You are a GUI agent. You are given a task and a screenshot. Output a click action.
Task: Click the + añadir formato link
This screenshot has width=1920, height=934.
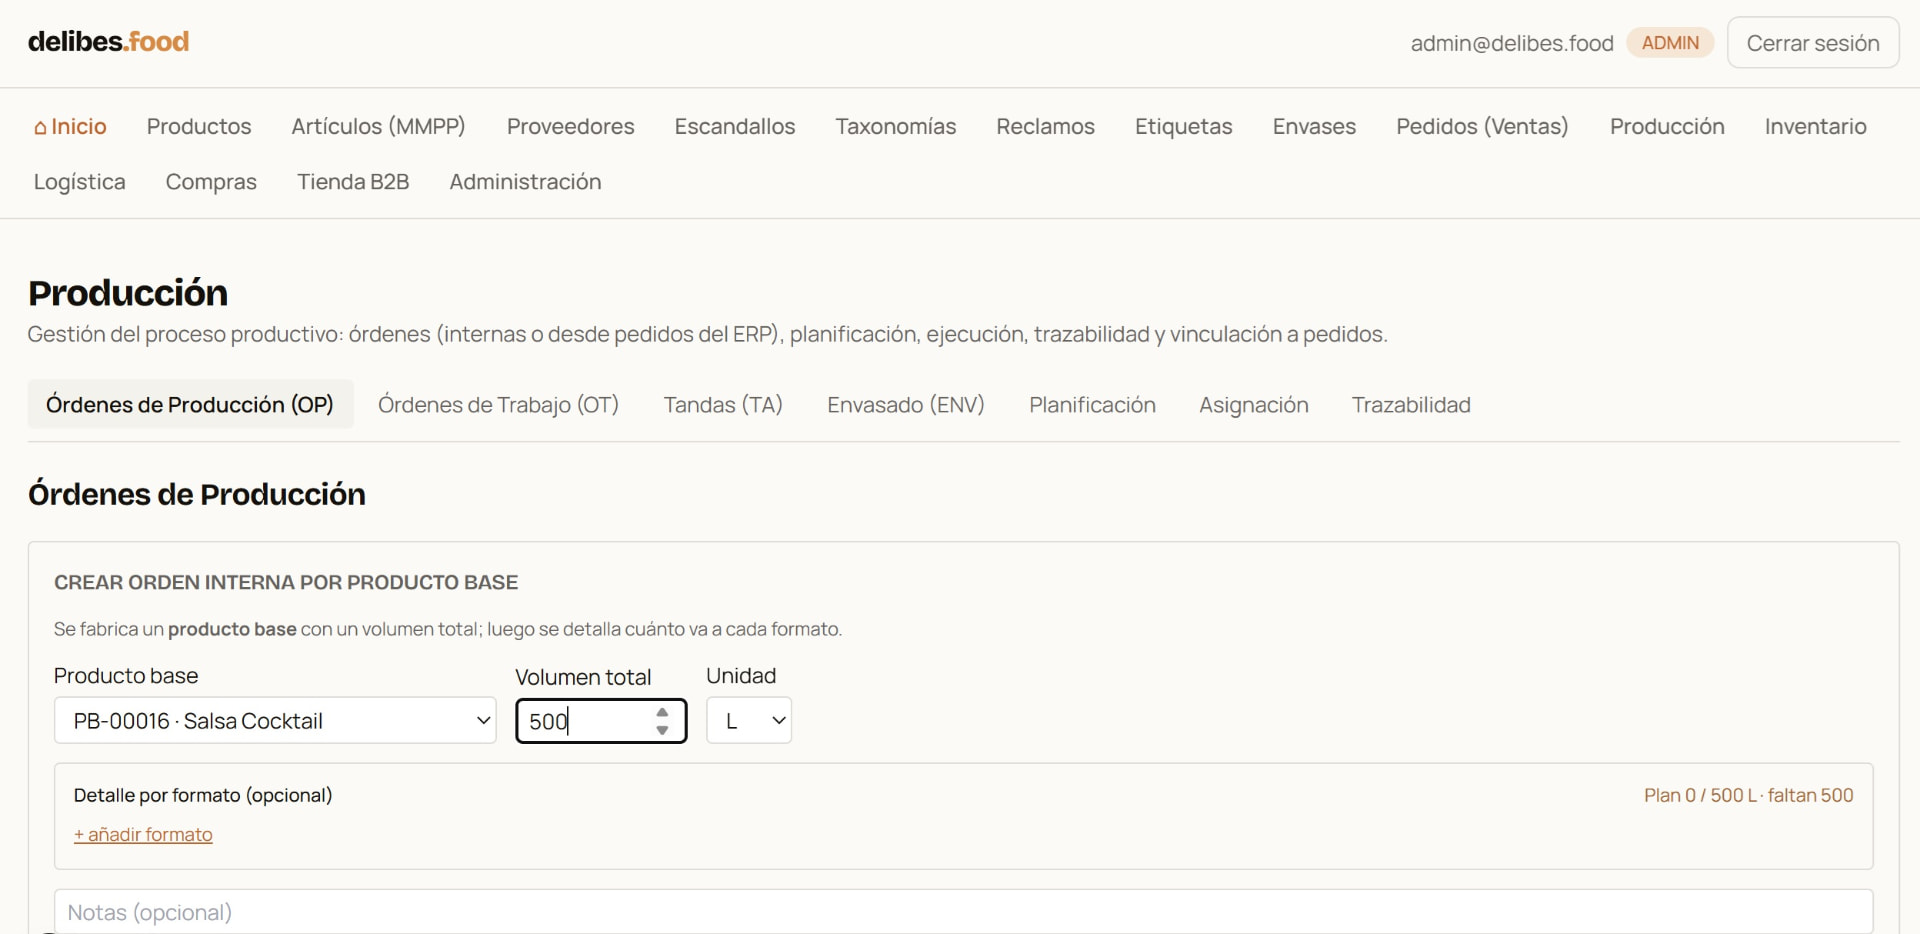point(143,834)
